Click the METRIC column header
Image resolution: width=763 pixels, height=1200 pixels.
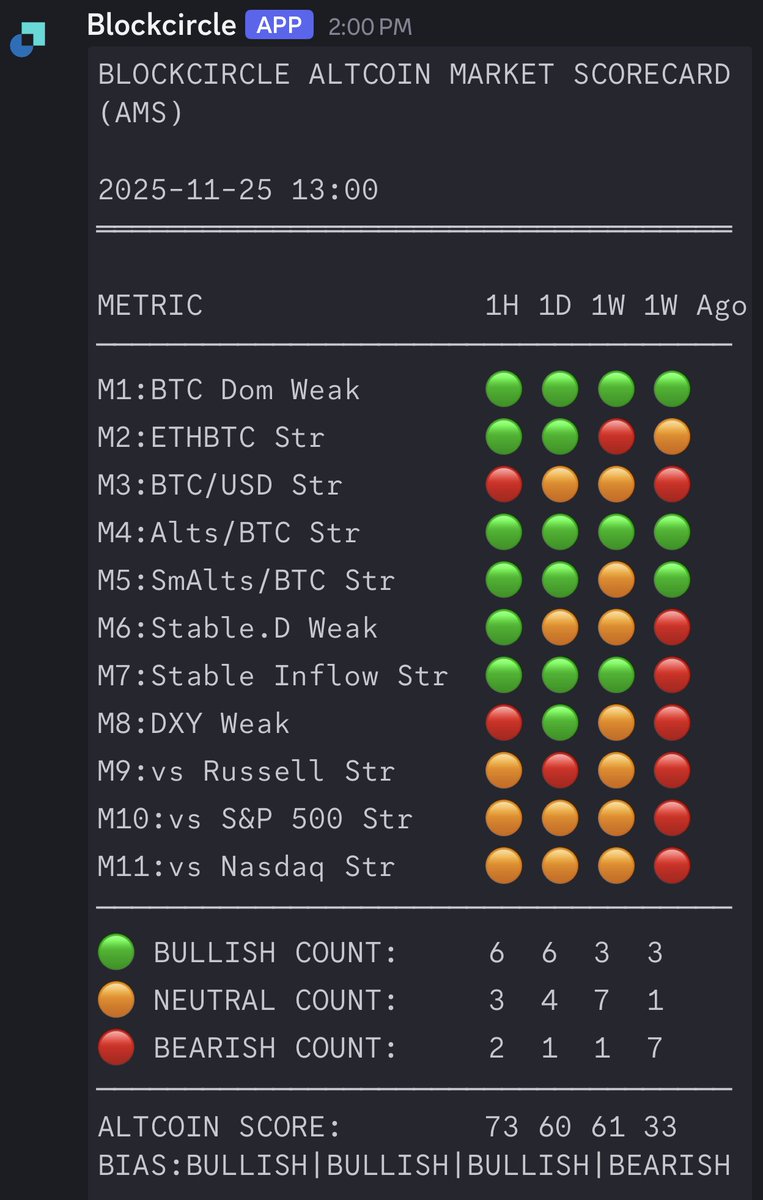tap(150, 305)
